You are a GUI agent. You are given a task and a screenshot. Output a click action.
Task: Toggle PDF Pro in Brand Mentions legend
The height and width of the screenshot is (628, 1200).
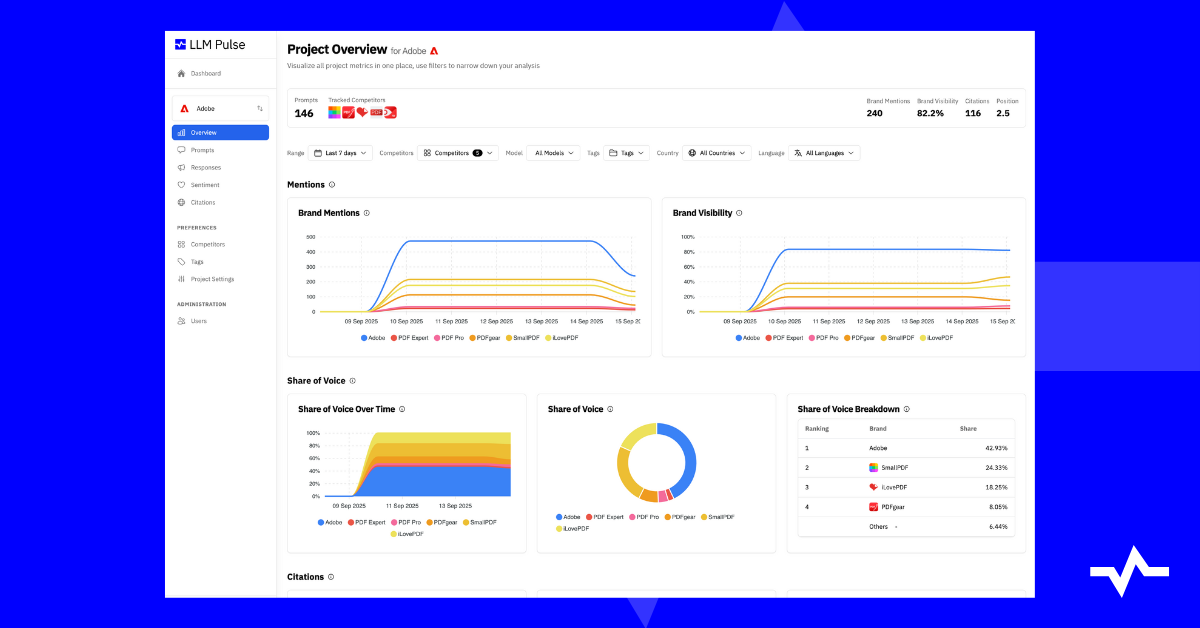449,338
